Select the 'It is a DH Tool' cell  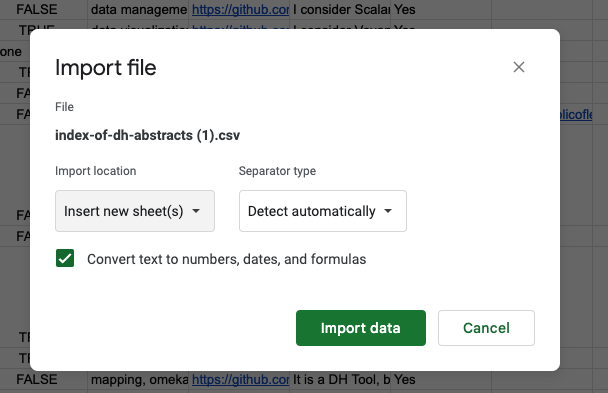click(341, 379)
